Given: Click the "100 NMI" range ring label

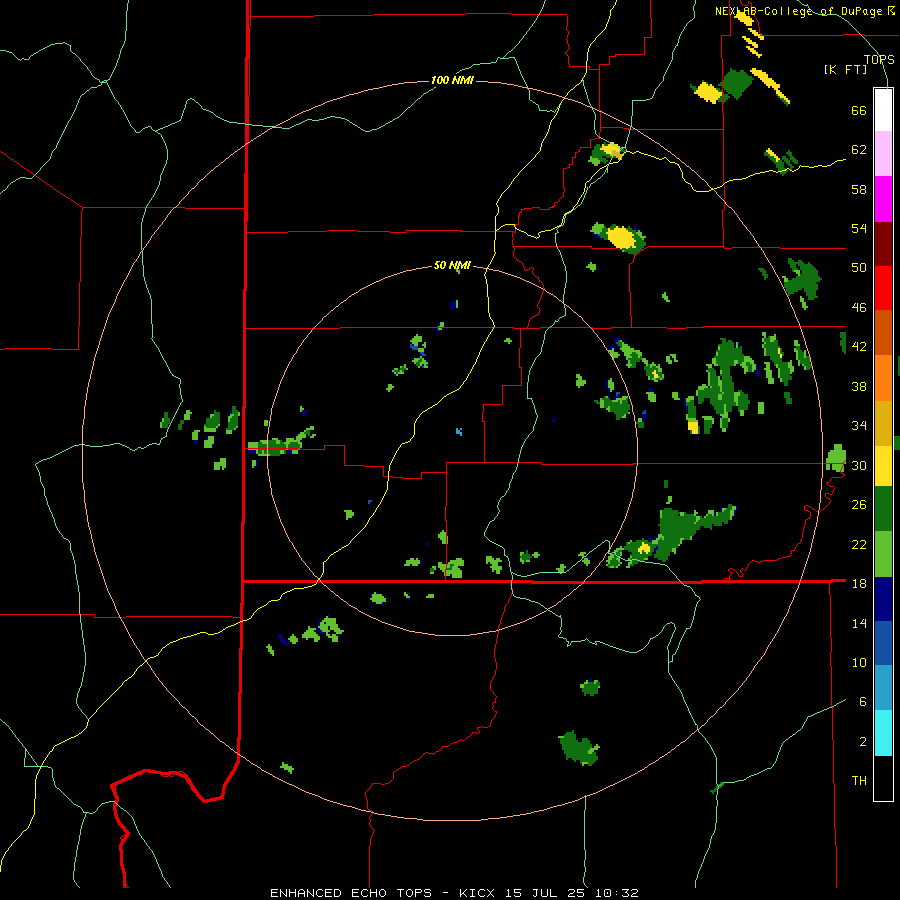Looking at the screenshot, I should pyautogui.click(x=452, y=80).
